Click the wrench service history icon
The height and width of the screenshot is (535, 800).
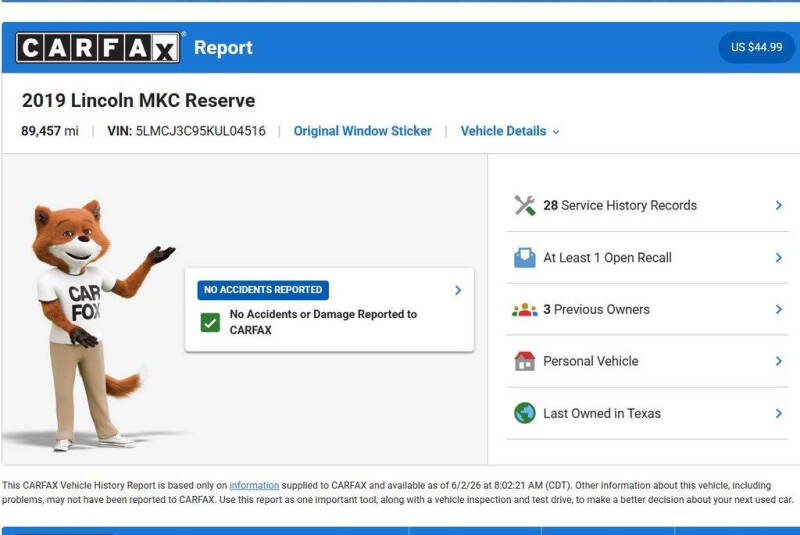[x=524, y=205]
